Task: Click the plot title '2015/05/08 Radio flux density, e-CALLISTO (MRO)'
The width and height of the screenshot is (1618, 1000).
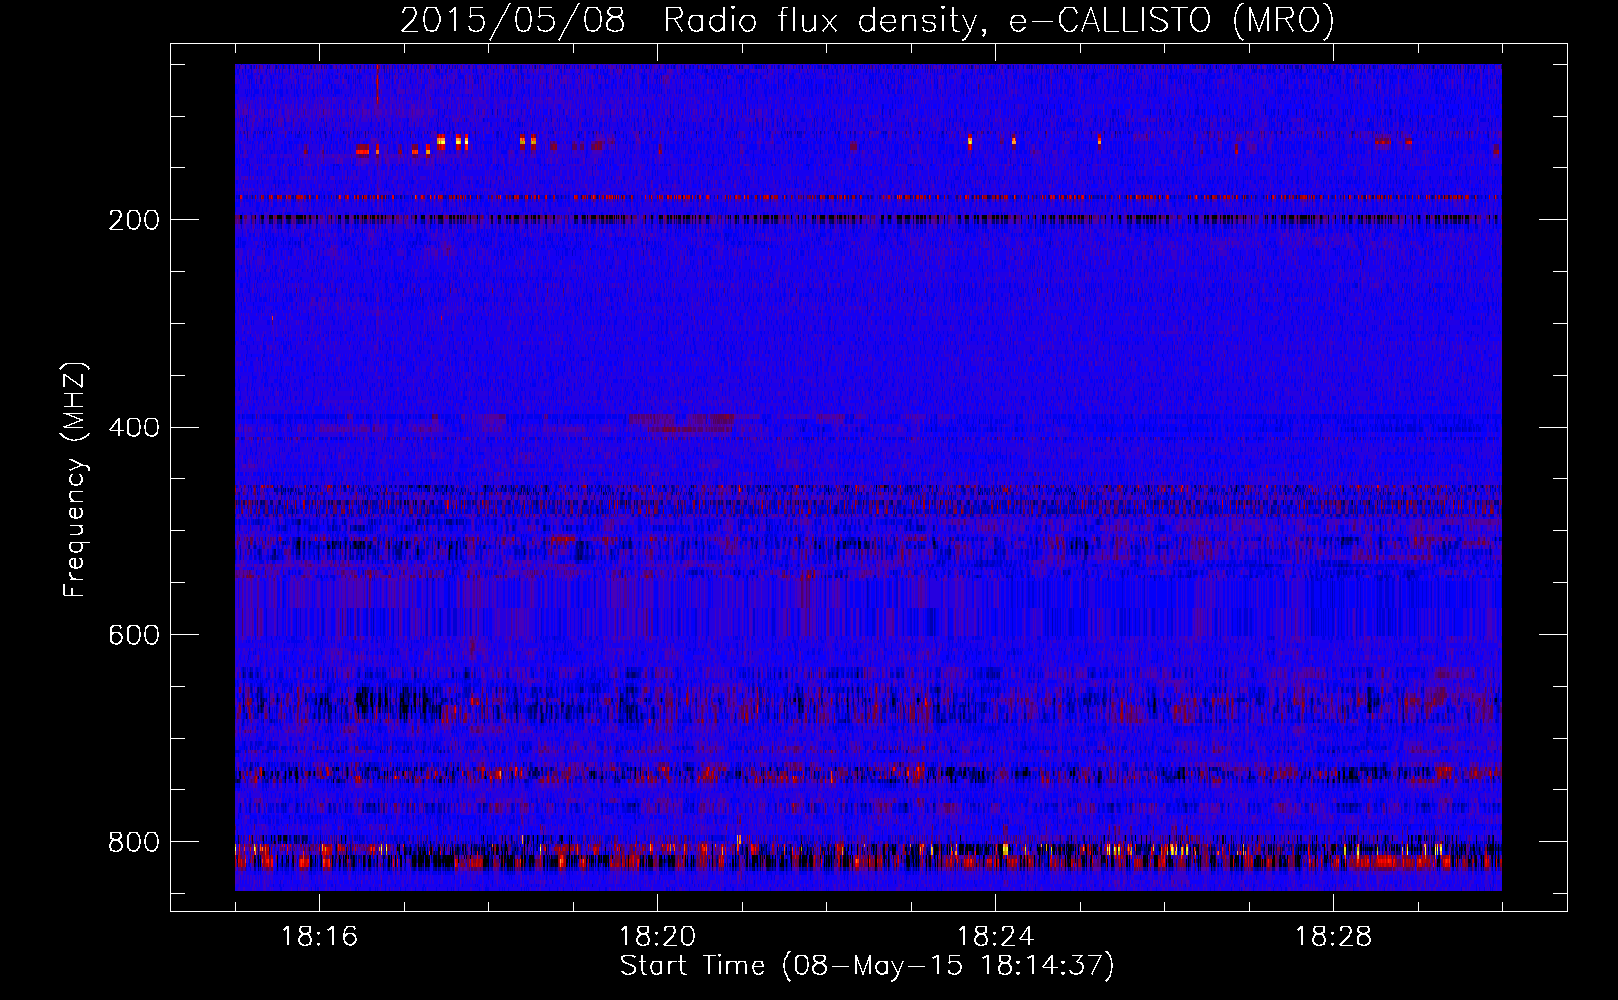Action: pyautogui.click(x=867, y=20)
